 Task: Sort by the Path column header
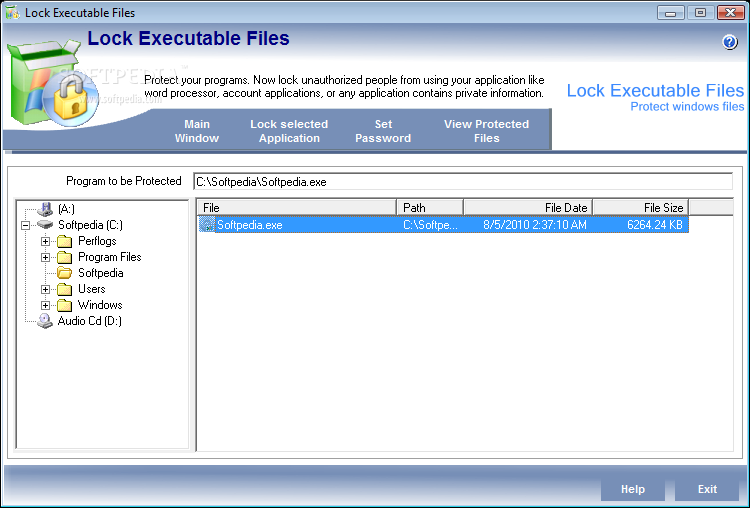click(430, 208)
